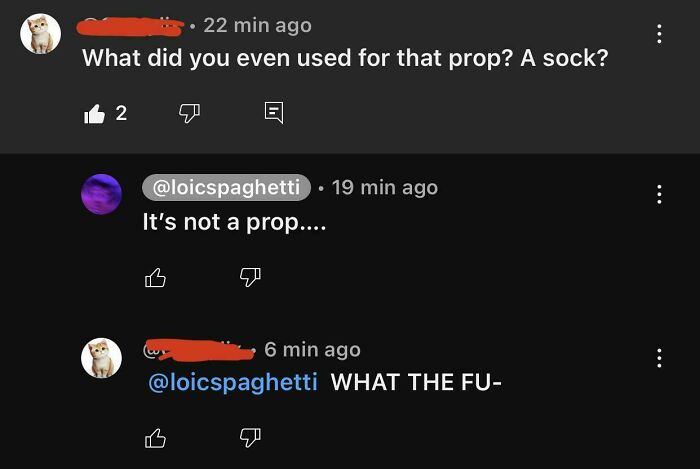700x469 pixels.
Task: Like the "A sock?" top comment
Action: click(95, 114)
